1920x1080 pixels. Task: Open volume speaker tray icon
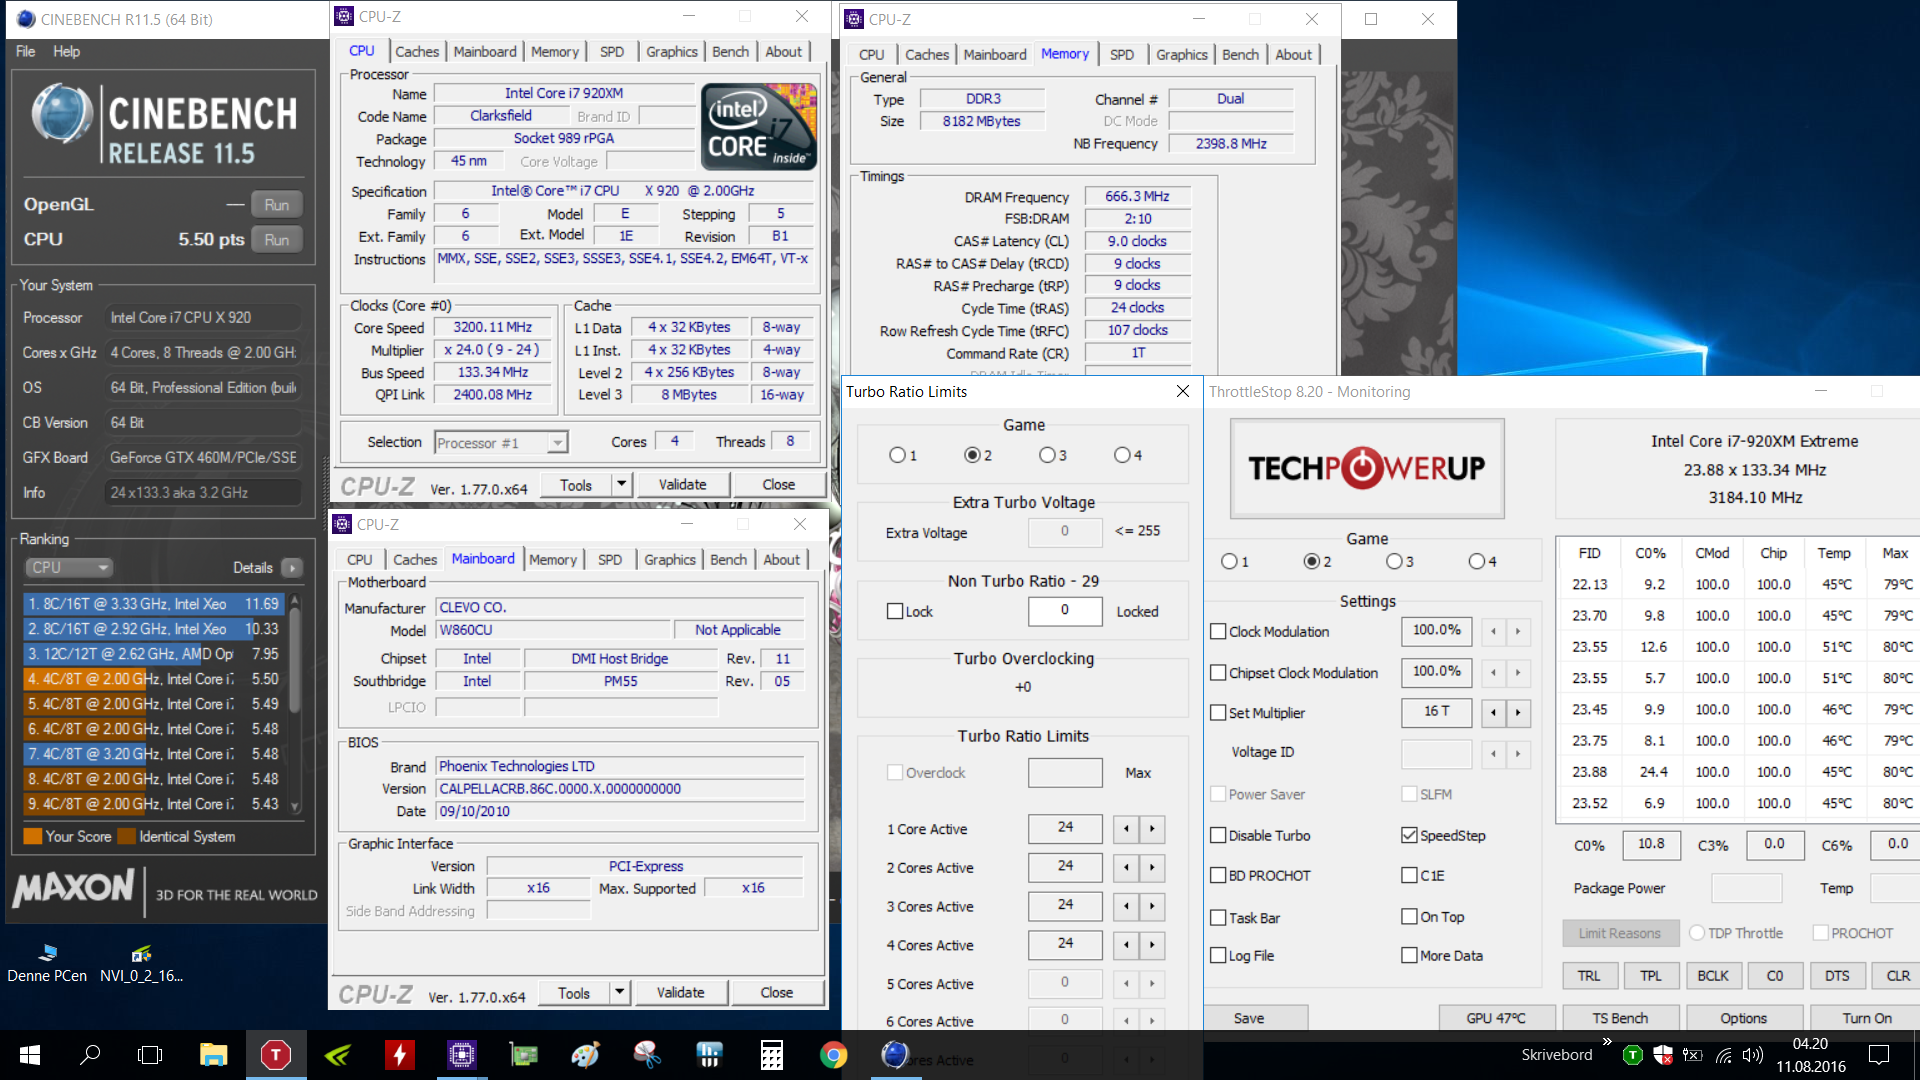[1753, 1055]
